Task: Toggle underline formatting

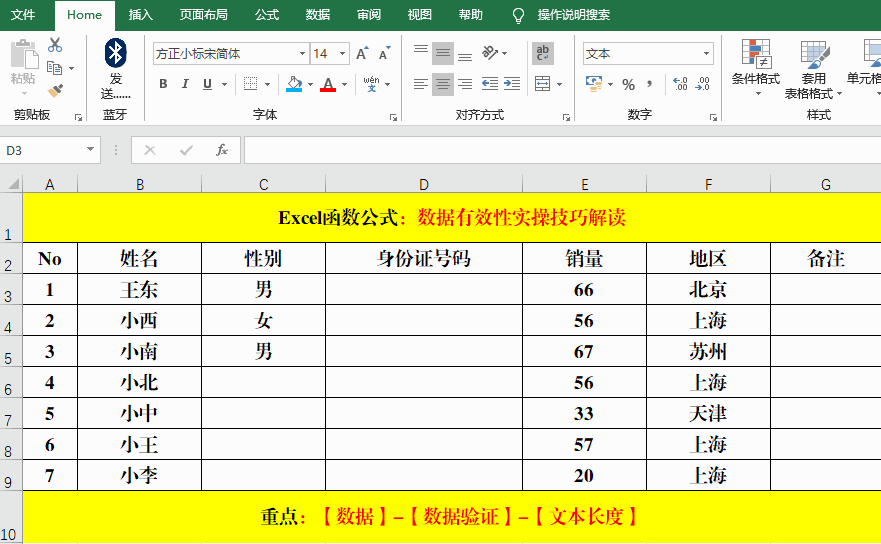Action: pos(207,84)
